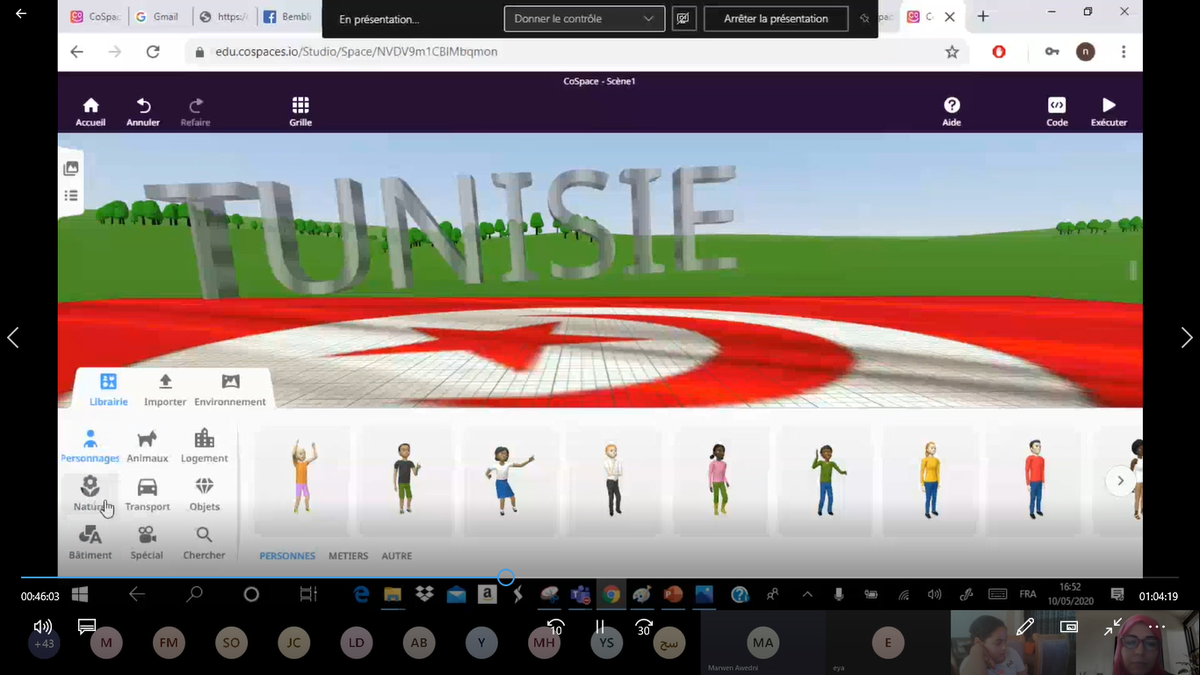Exit full screen in player
The height and width of the screenshot is (675, 1200).
1113,627
